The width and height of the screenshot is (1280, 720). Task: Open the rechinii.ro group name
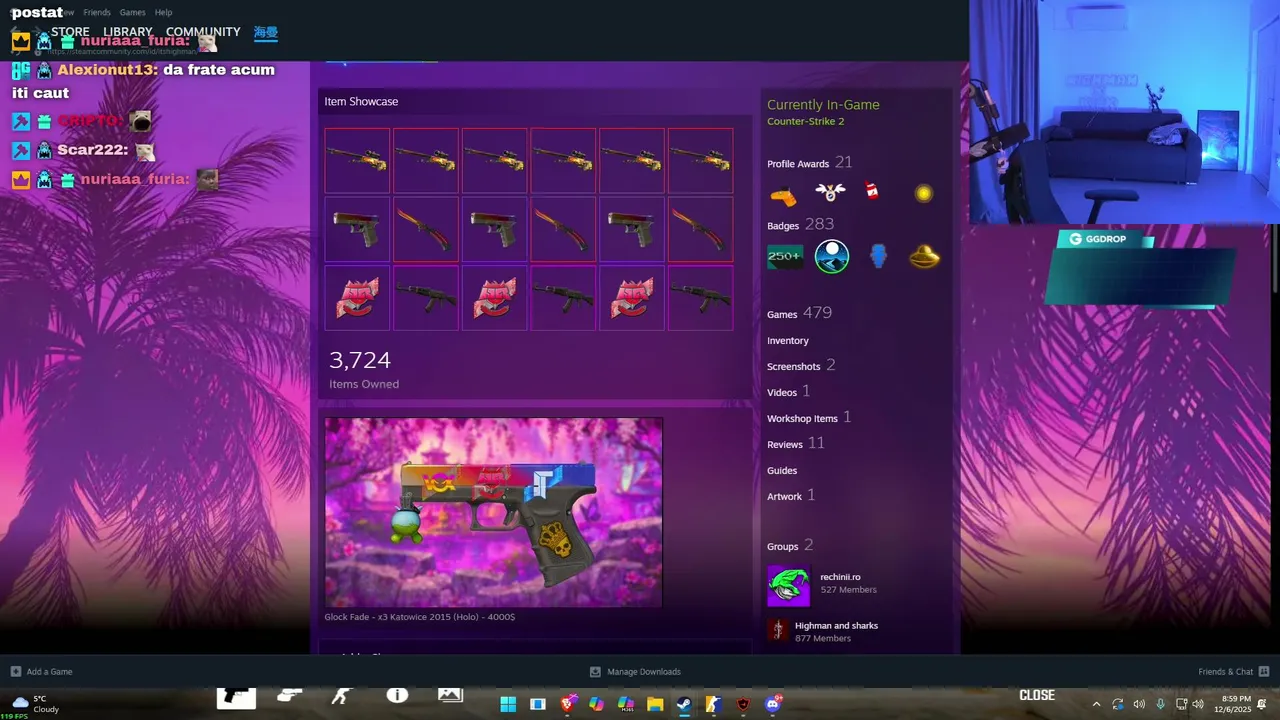[x=840, y=577]
